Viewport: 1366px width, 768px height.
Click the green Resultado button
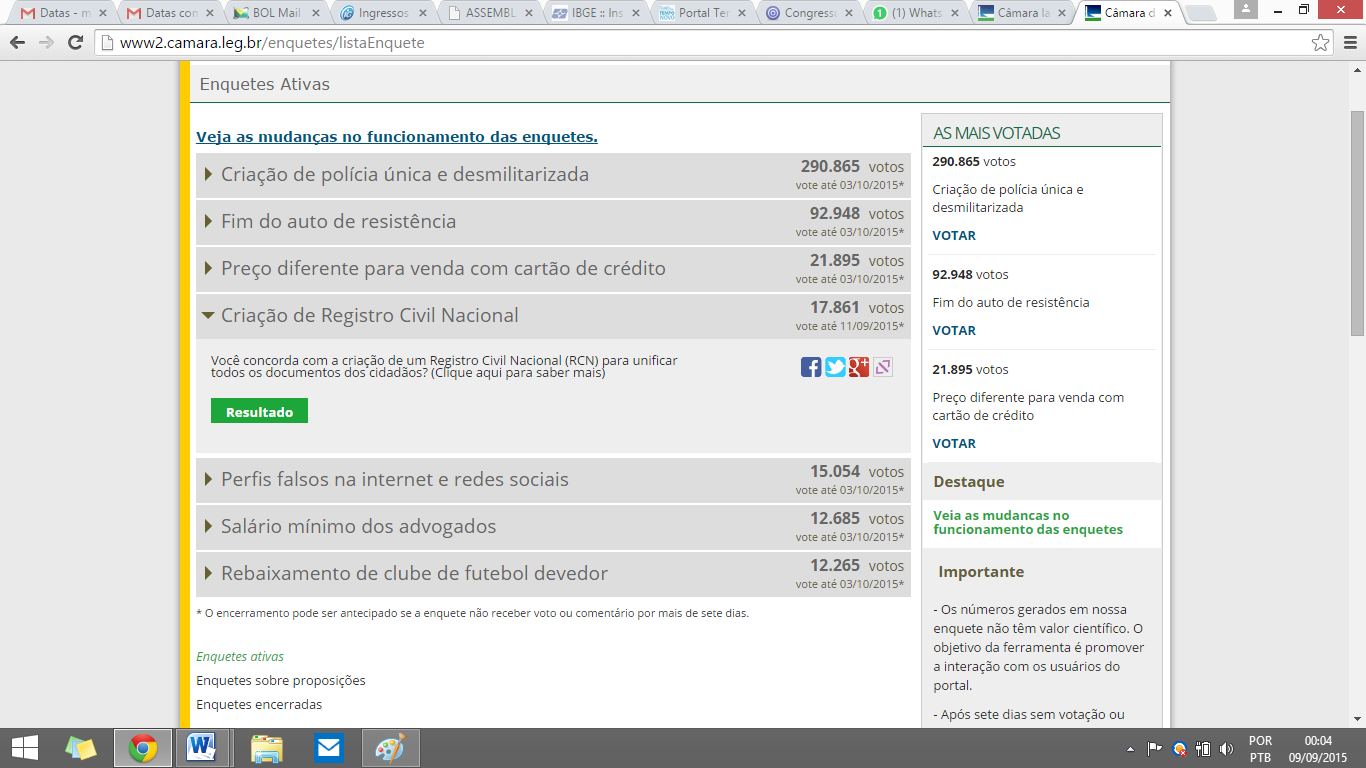click(259, 412)
